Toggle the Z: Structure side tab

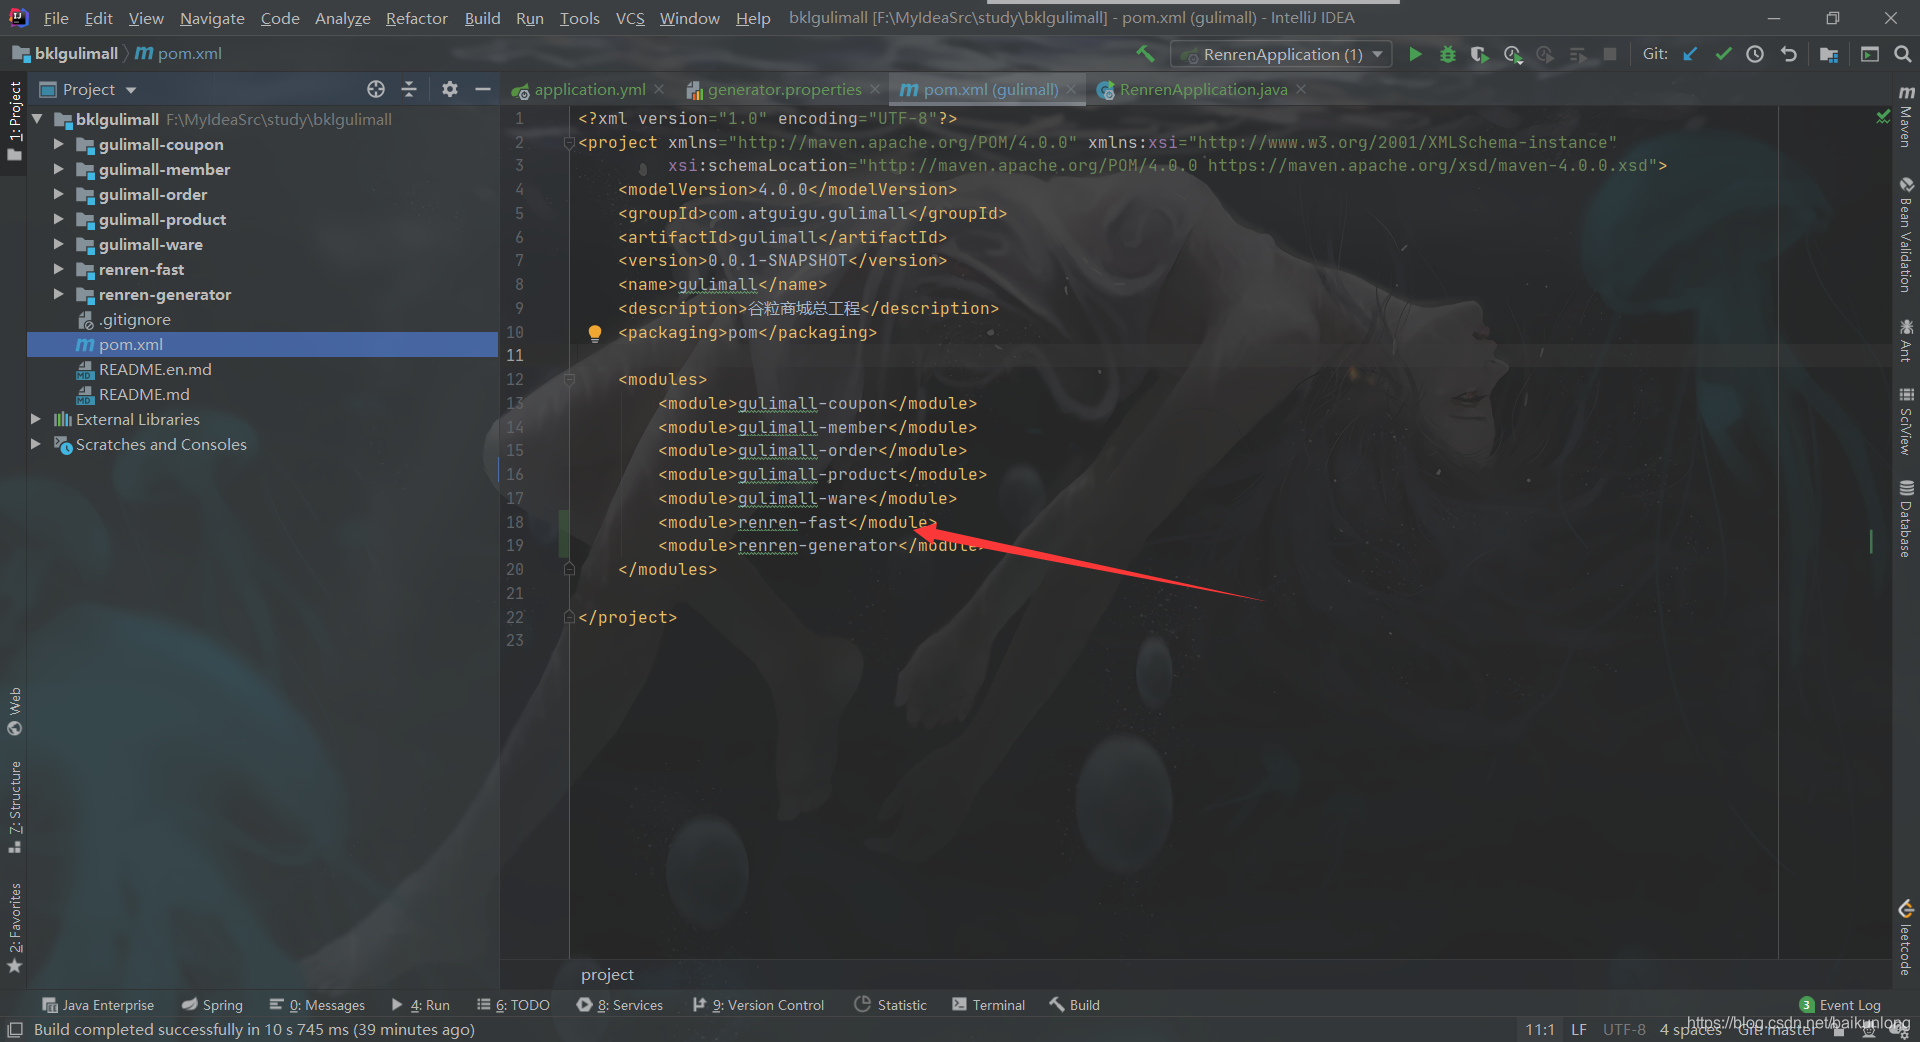tap(14, 806)
